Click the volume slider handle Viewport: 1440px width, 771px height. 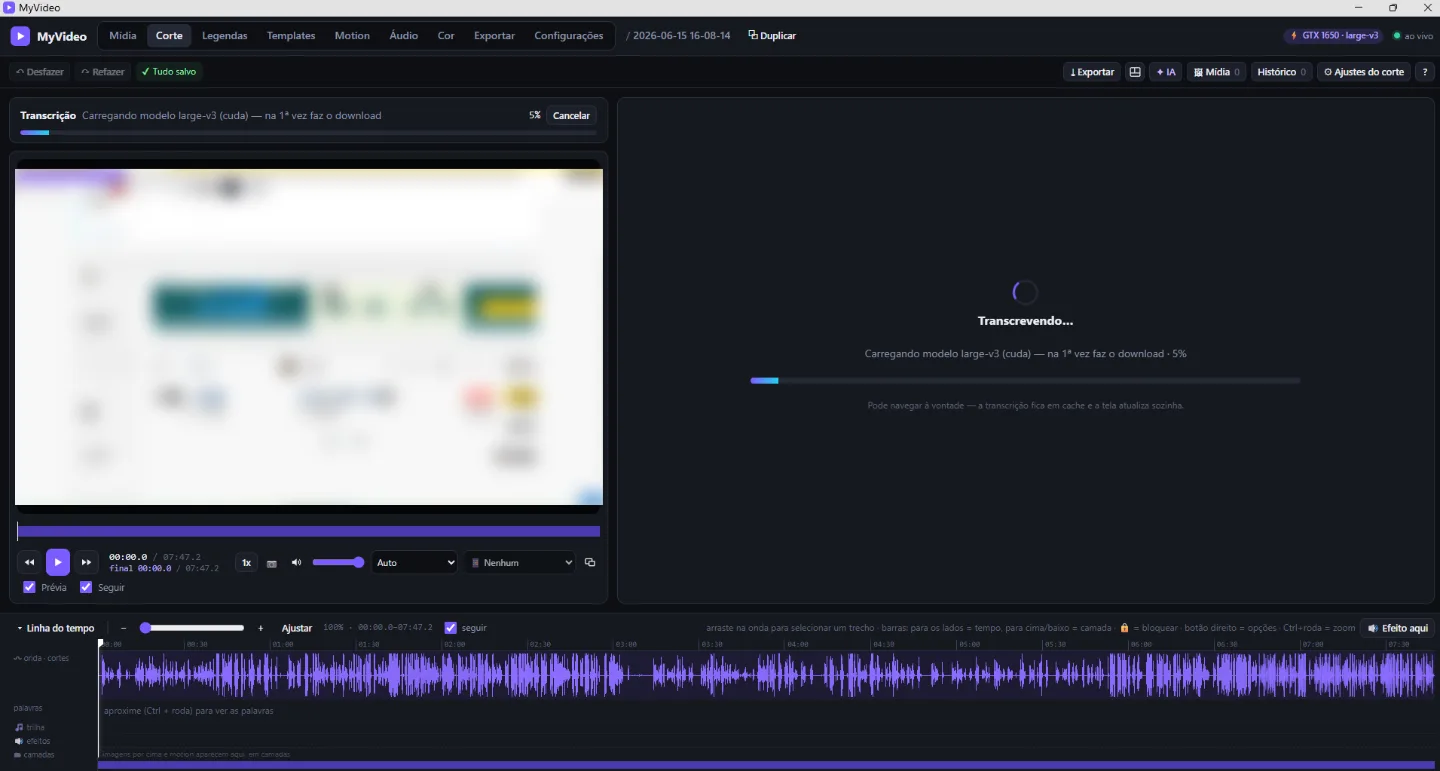(359, 562)
